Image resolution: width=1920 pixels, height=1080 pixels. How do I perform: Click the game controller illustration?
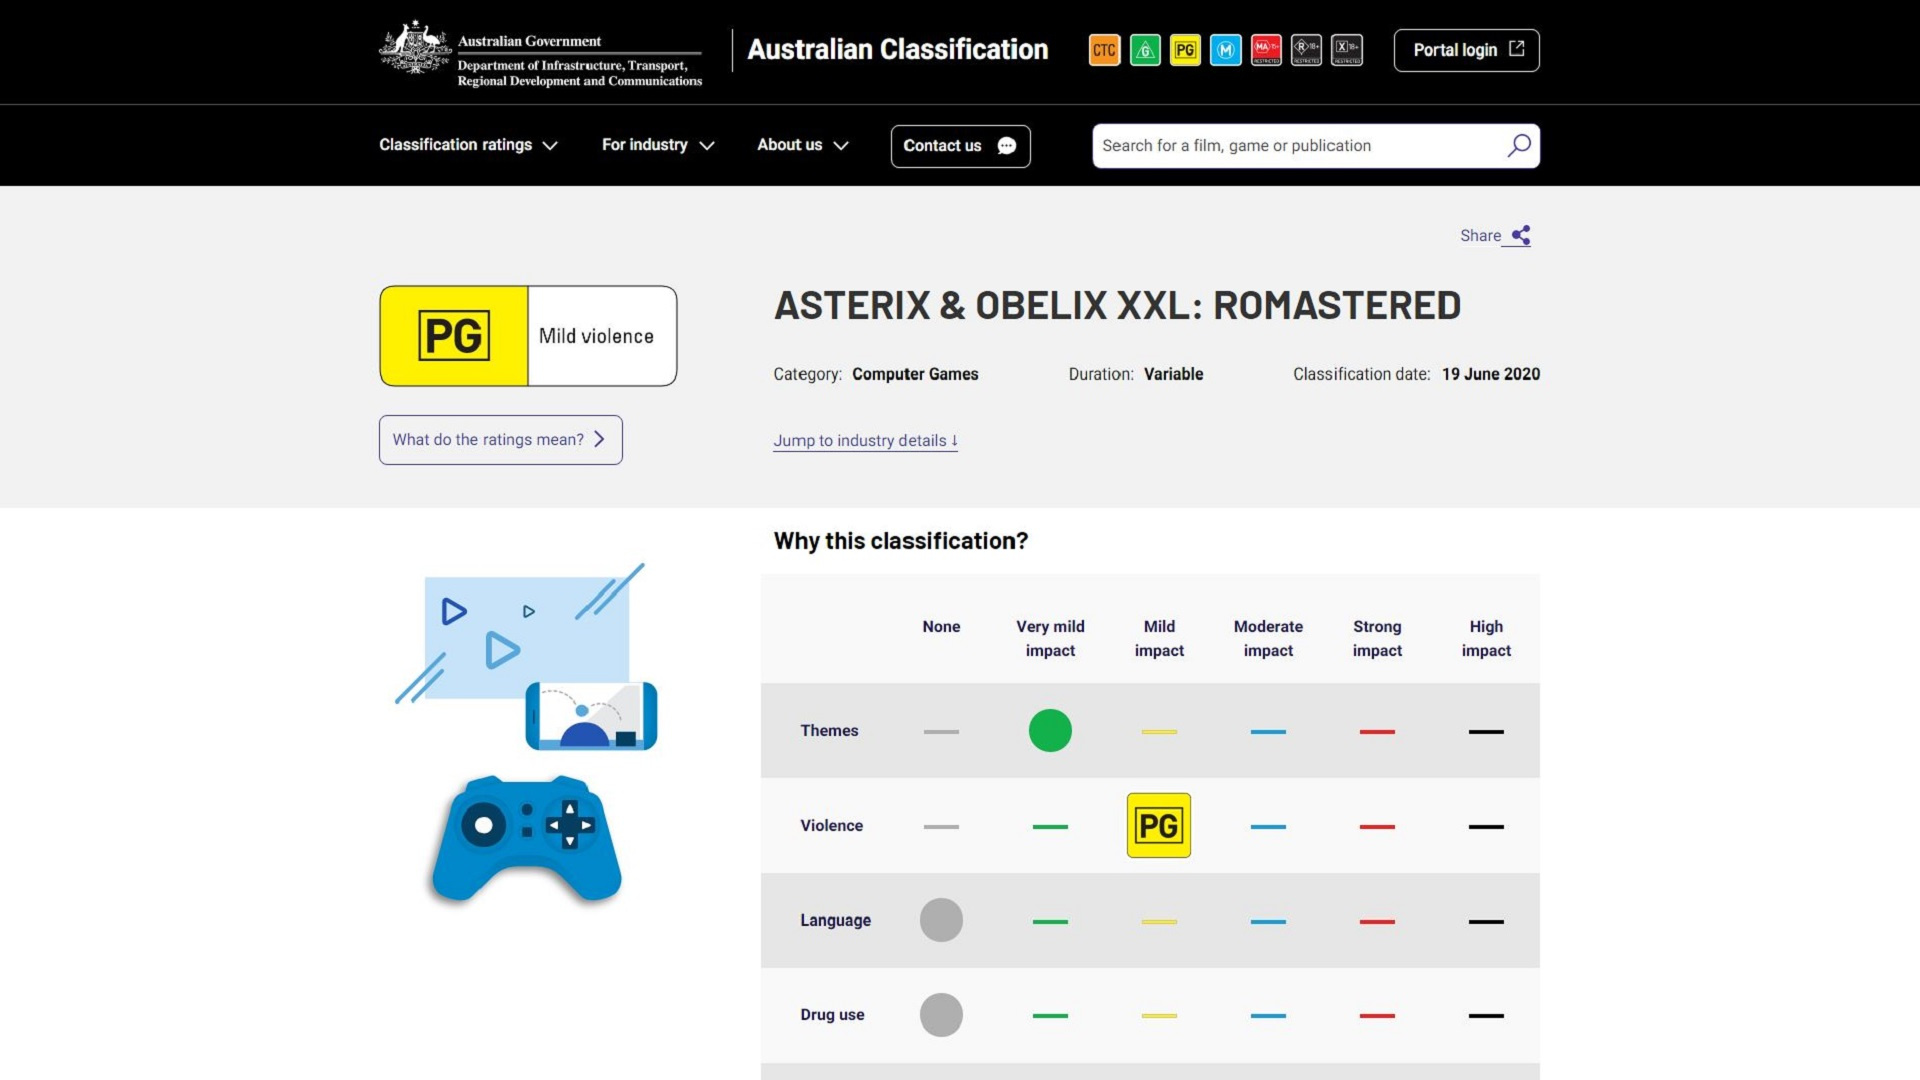tap(527, 838)
